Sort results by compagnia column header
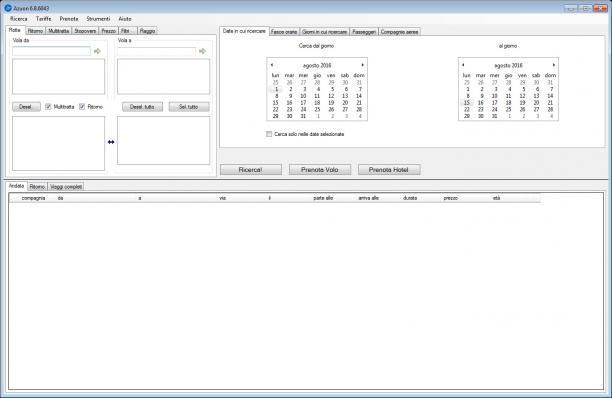This screenshot has height=398, width=612. 34,198
